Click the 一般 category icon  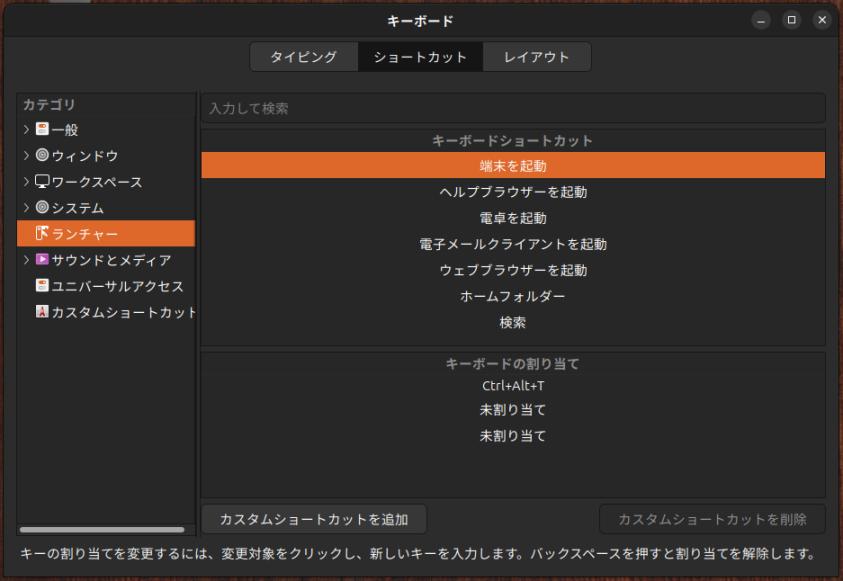coord(42,128)
